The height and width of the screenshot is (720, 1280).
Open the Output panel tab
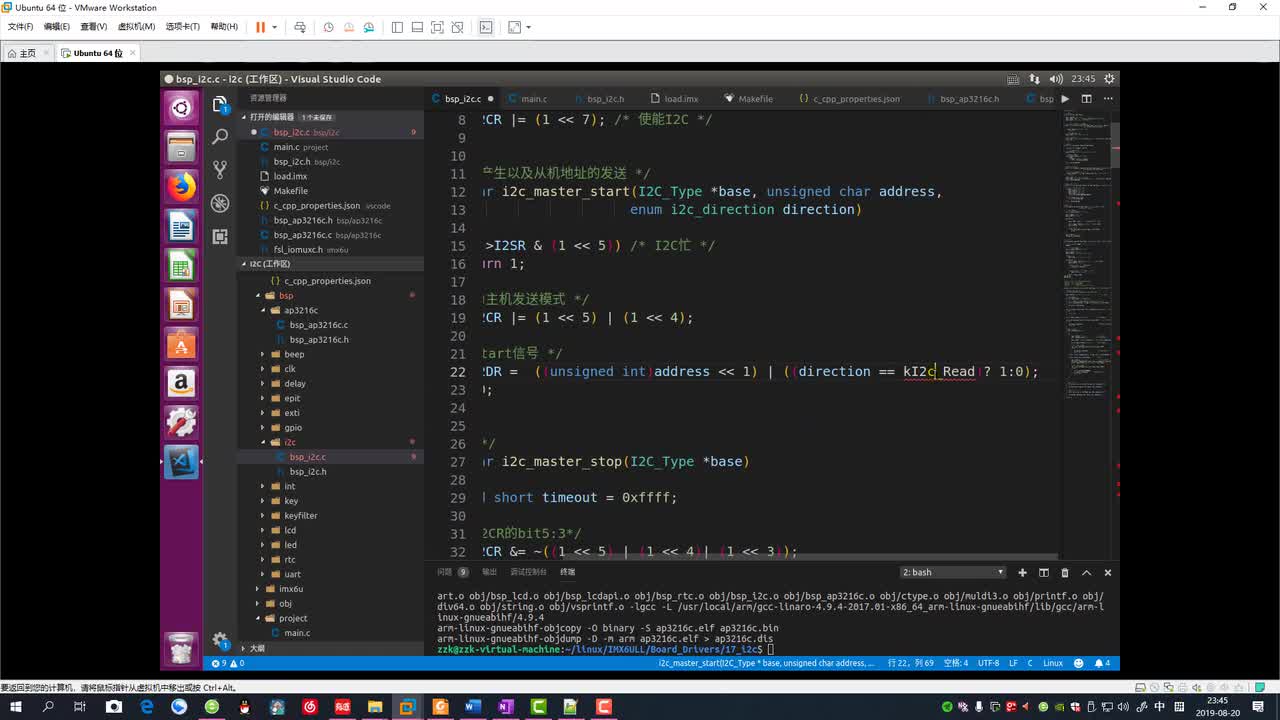click(489, 572)
